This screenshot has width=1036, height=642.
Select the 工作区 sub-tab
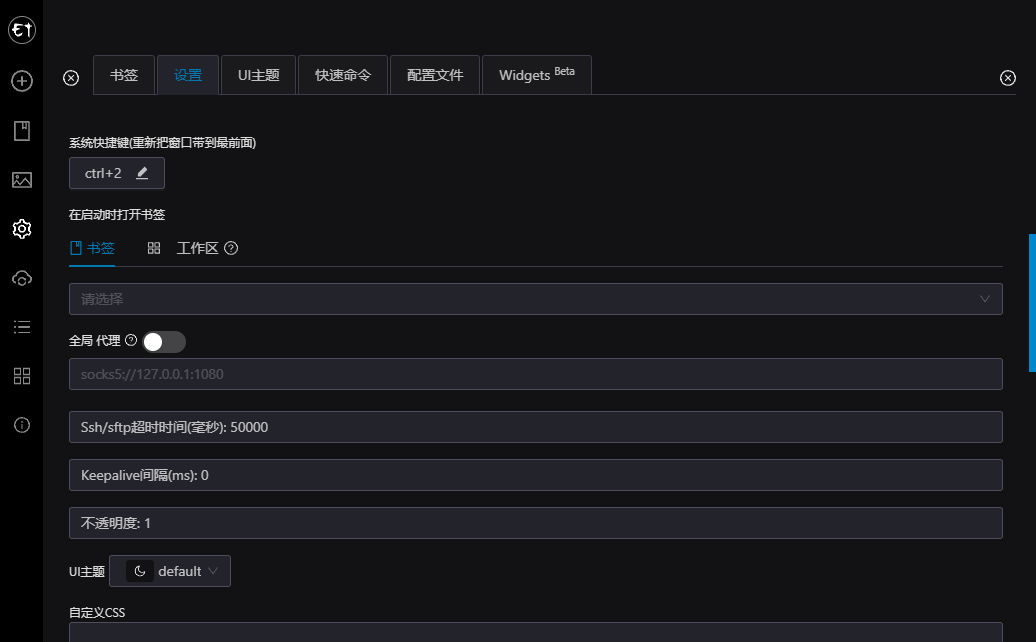197,248
